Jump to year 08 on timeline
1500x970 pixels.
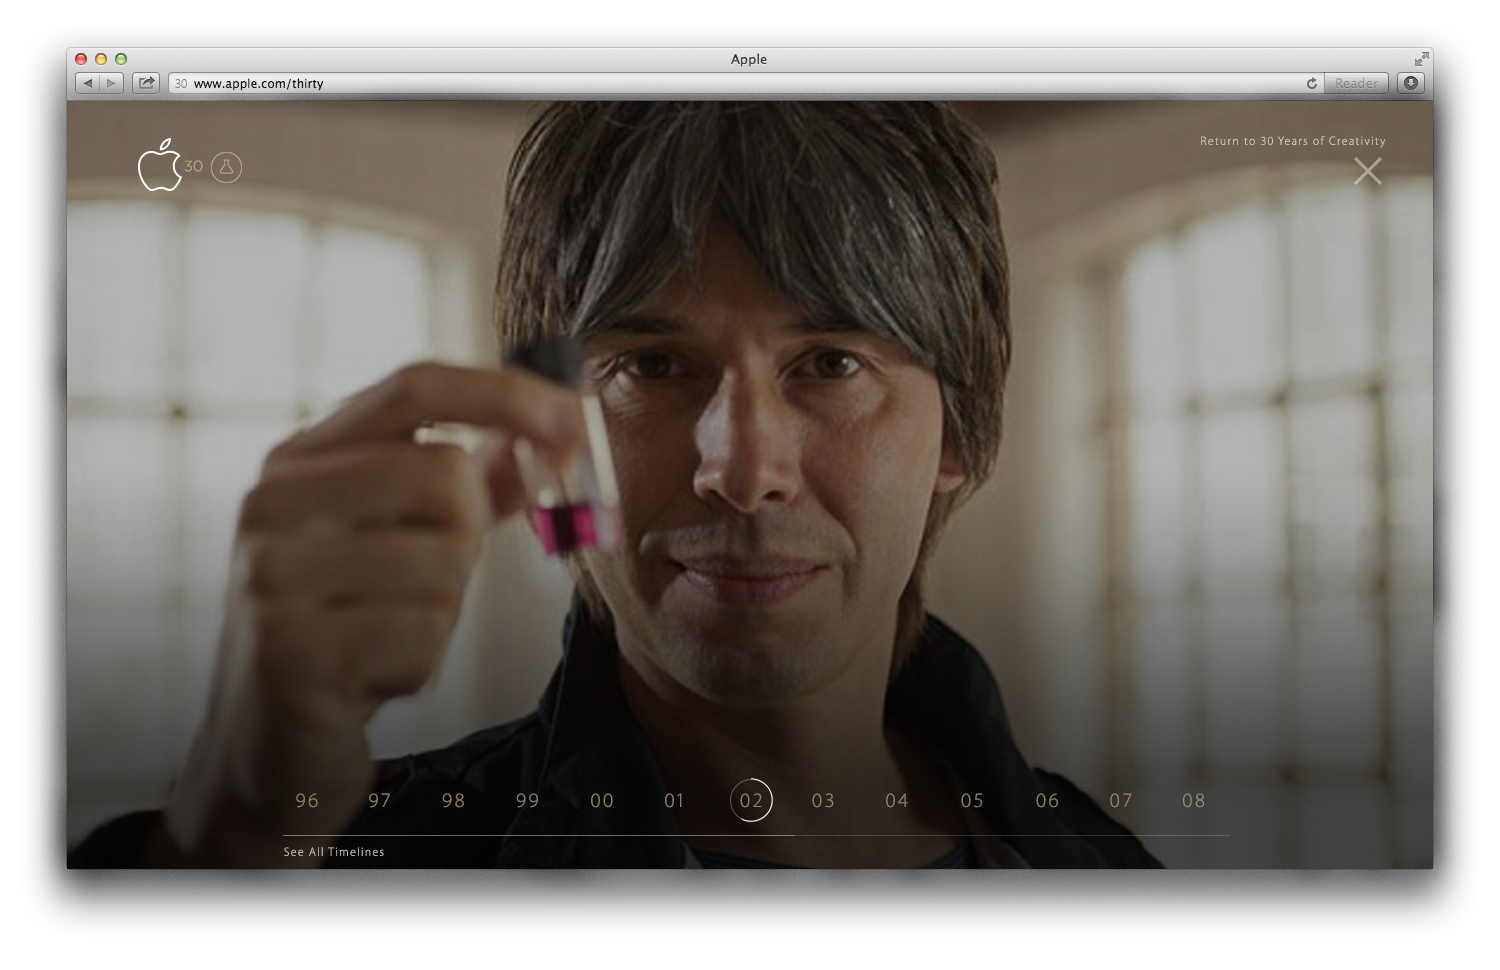pyautogui.click(x=1194, y=801)
